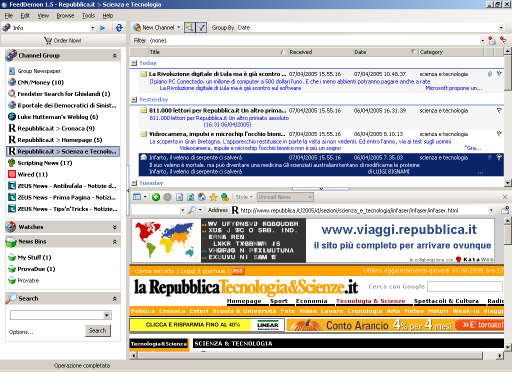Screen dimensions: 512x372
Task: Click the blue play arrow next to Info
Action: [x=103, y=28]
